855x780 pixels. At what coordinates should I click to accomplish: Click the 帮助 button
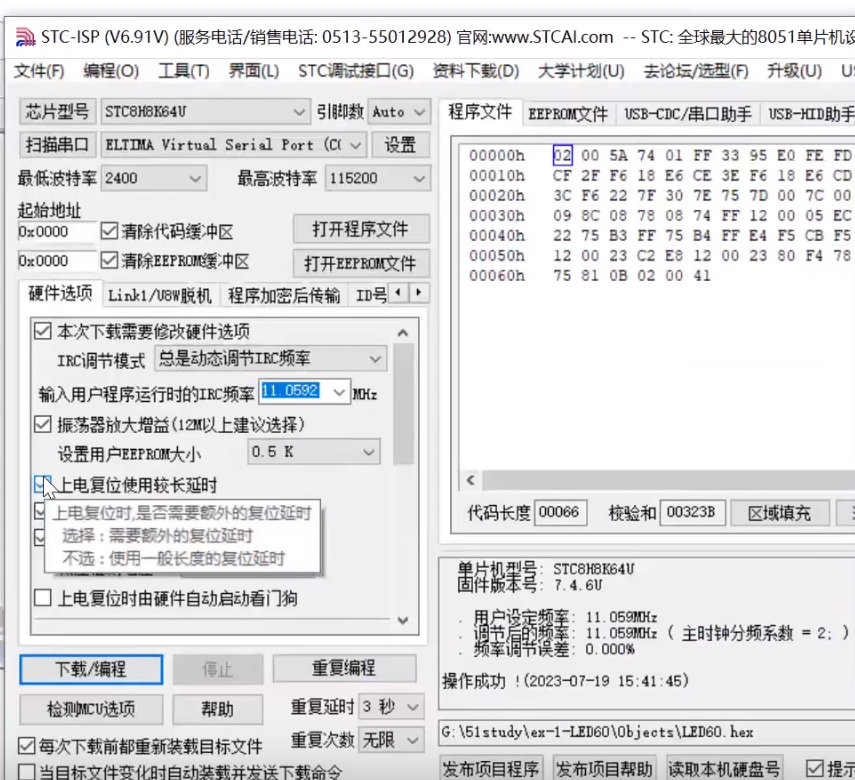pos(218,709)
